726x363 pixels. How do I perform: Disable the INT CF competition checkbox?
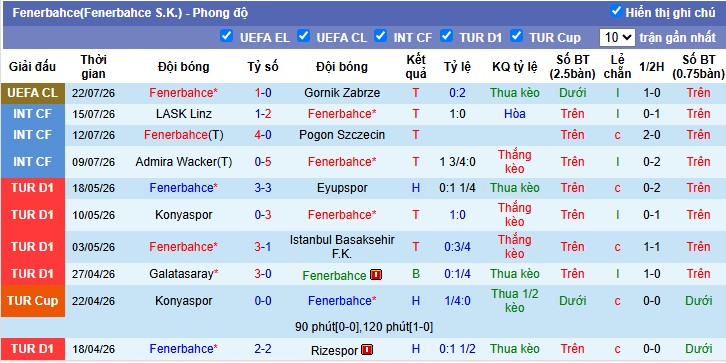pos(381,36)
